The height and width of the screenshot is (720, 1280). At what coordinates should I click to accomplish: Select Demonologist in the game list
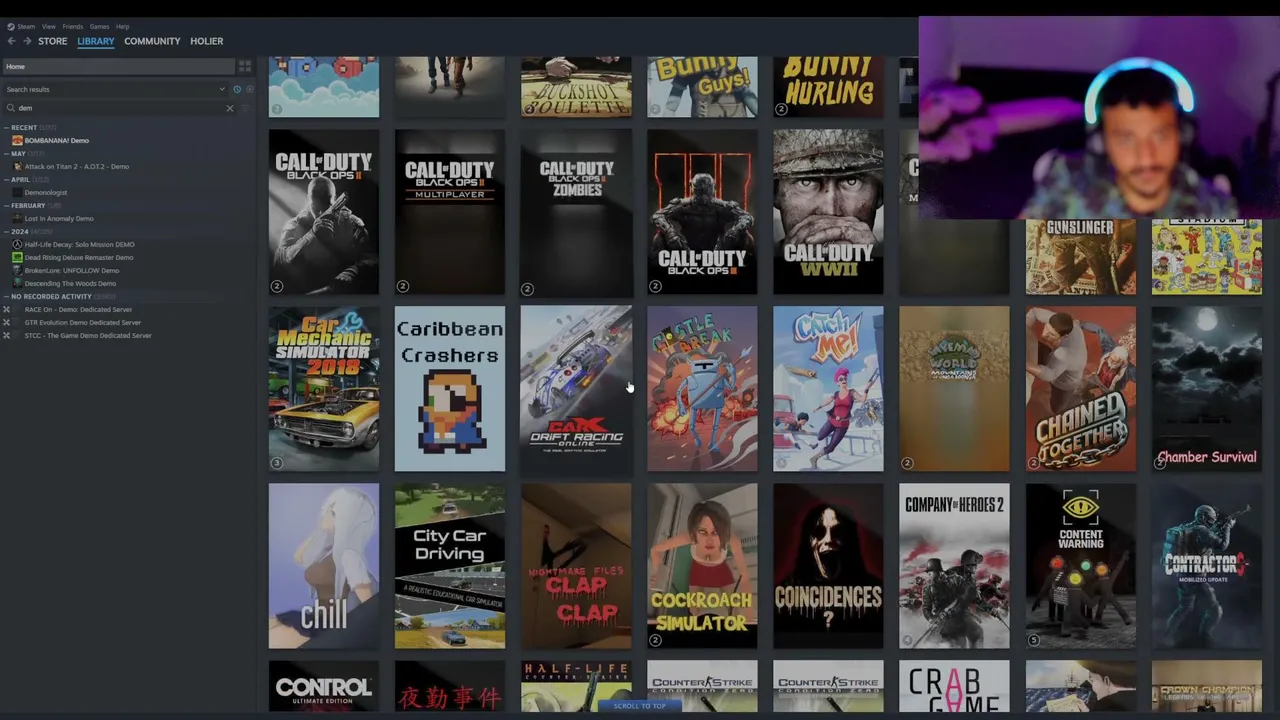46,193
